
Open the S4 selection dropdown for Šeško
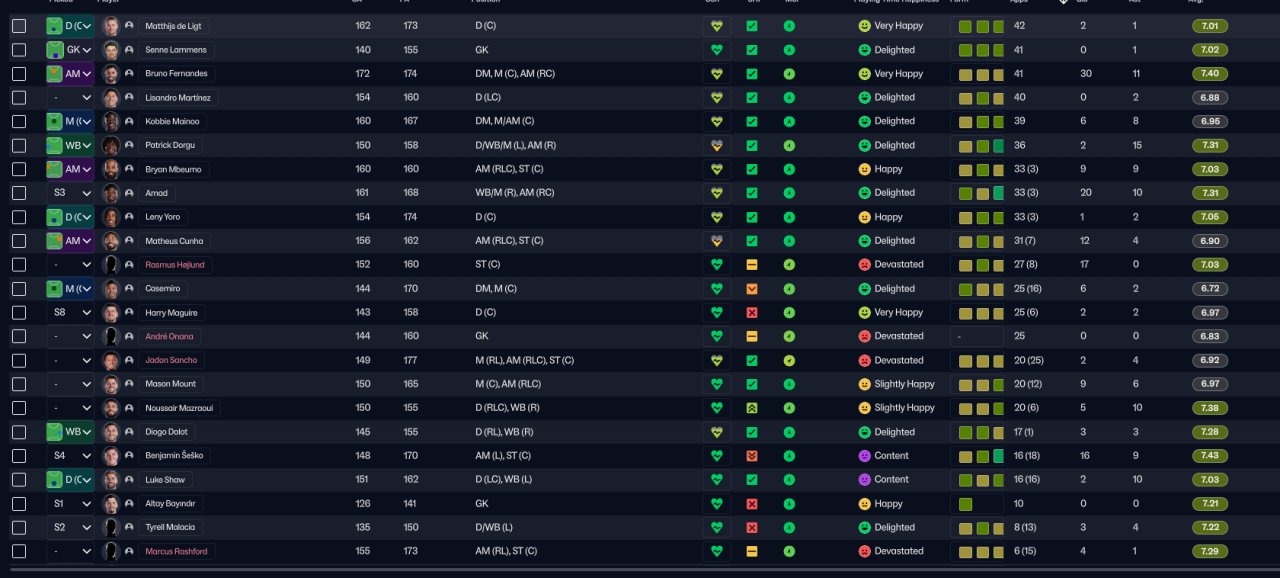point(70,456)
